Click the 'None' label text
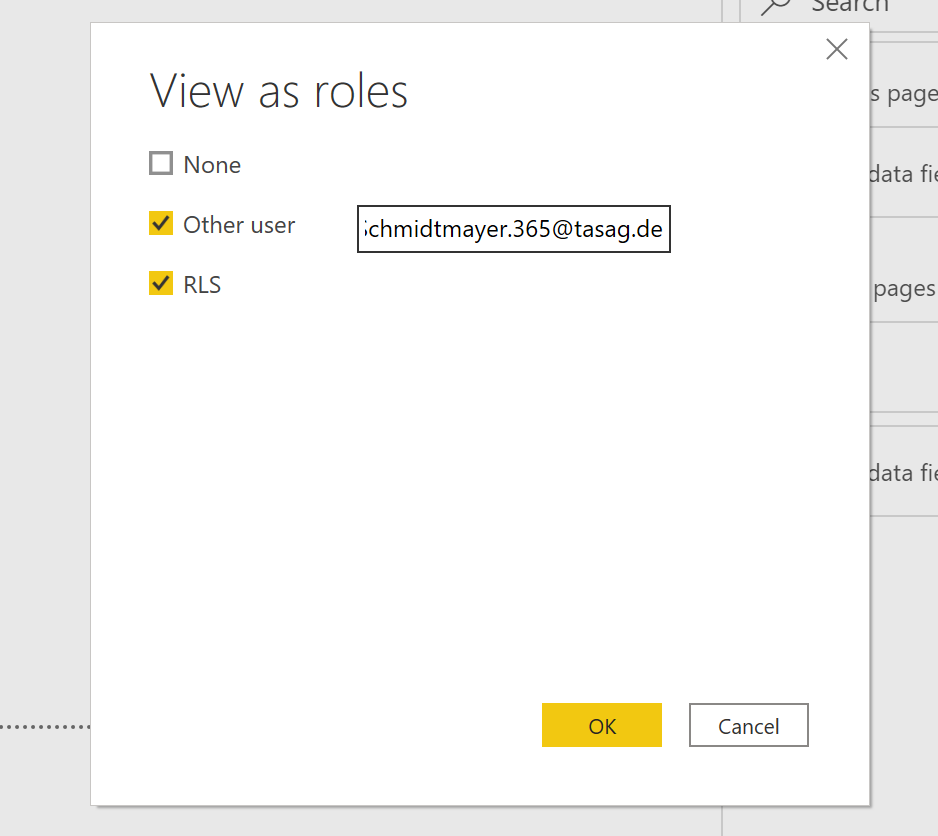This screenshot has width=938, height=836. (x=212, y=165)
